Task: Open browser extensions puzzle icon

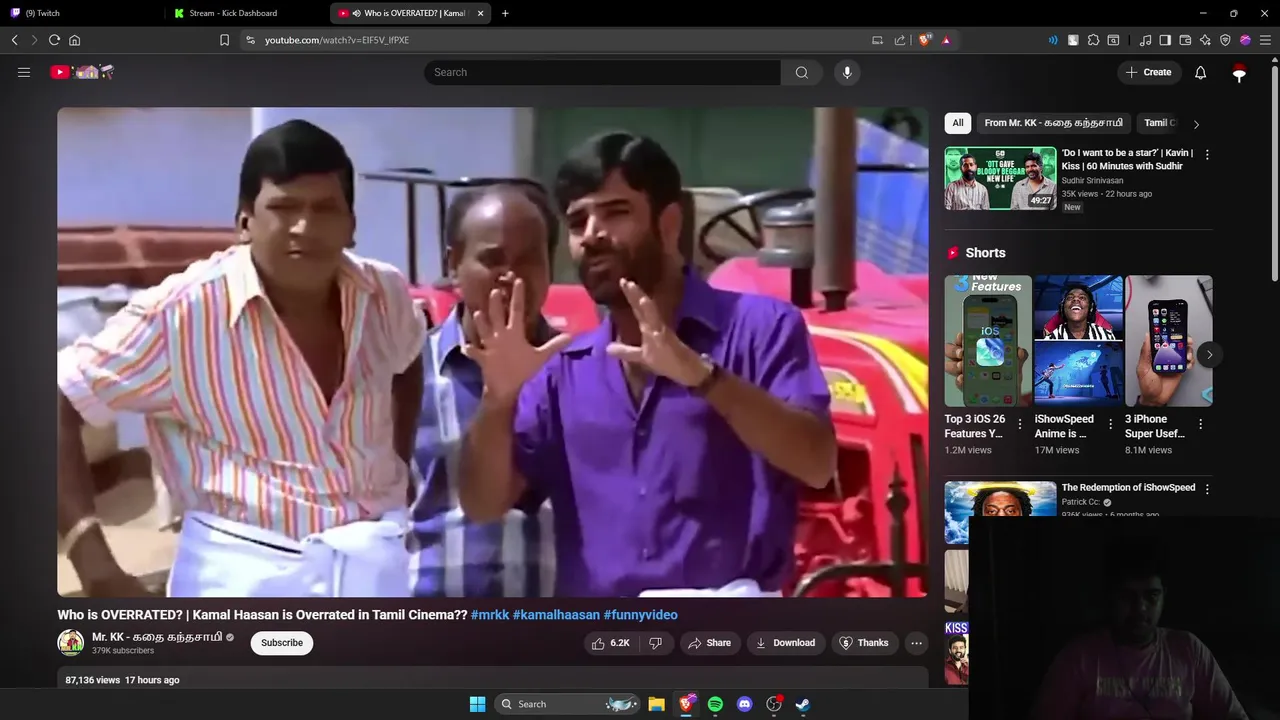Action: click(1093, 40)
